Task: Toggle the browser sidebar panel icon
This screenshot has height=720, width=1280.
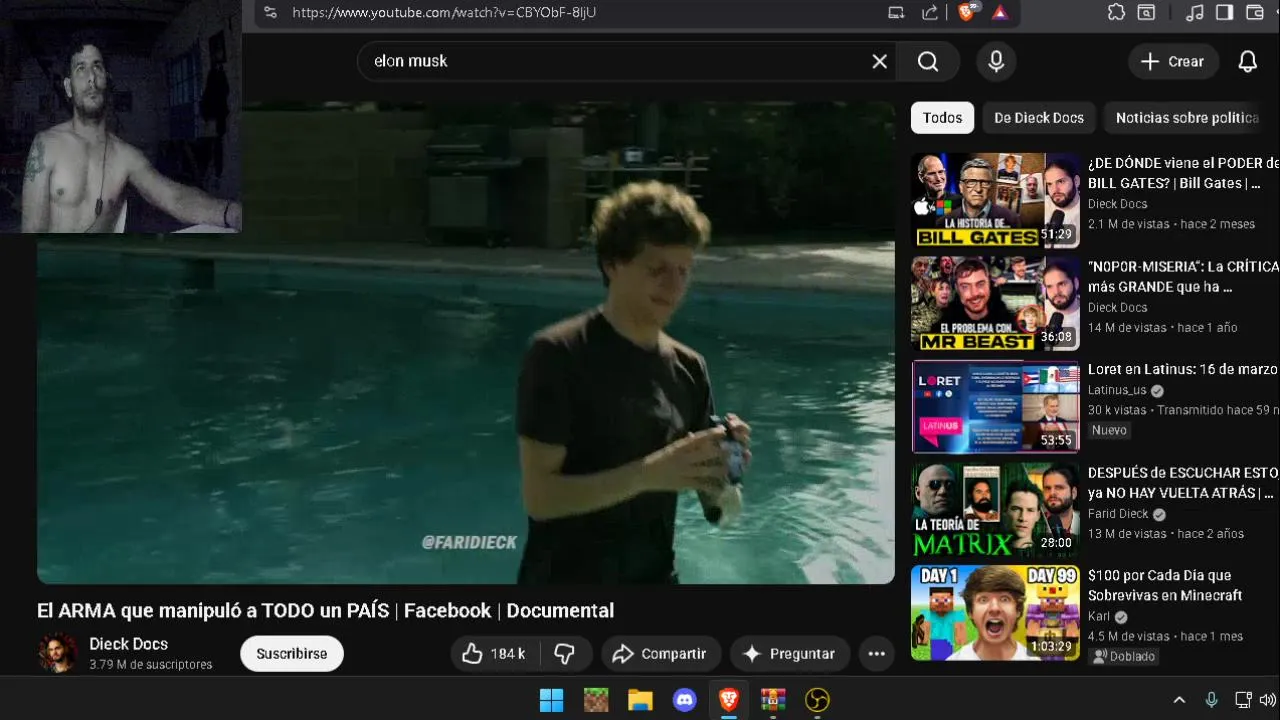Action: click(1224, 13)
